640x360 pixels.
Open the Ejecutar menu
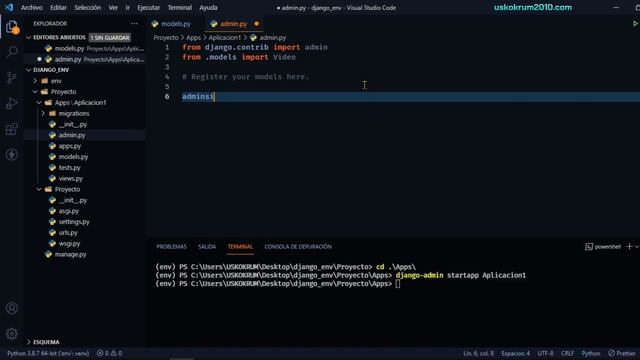pyautogui.click(x=149, y=7)
